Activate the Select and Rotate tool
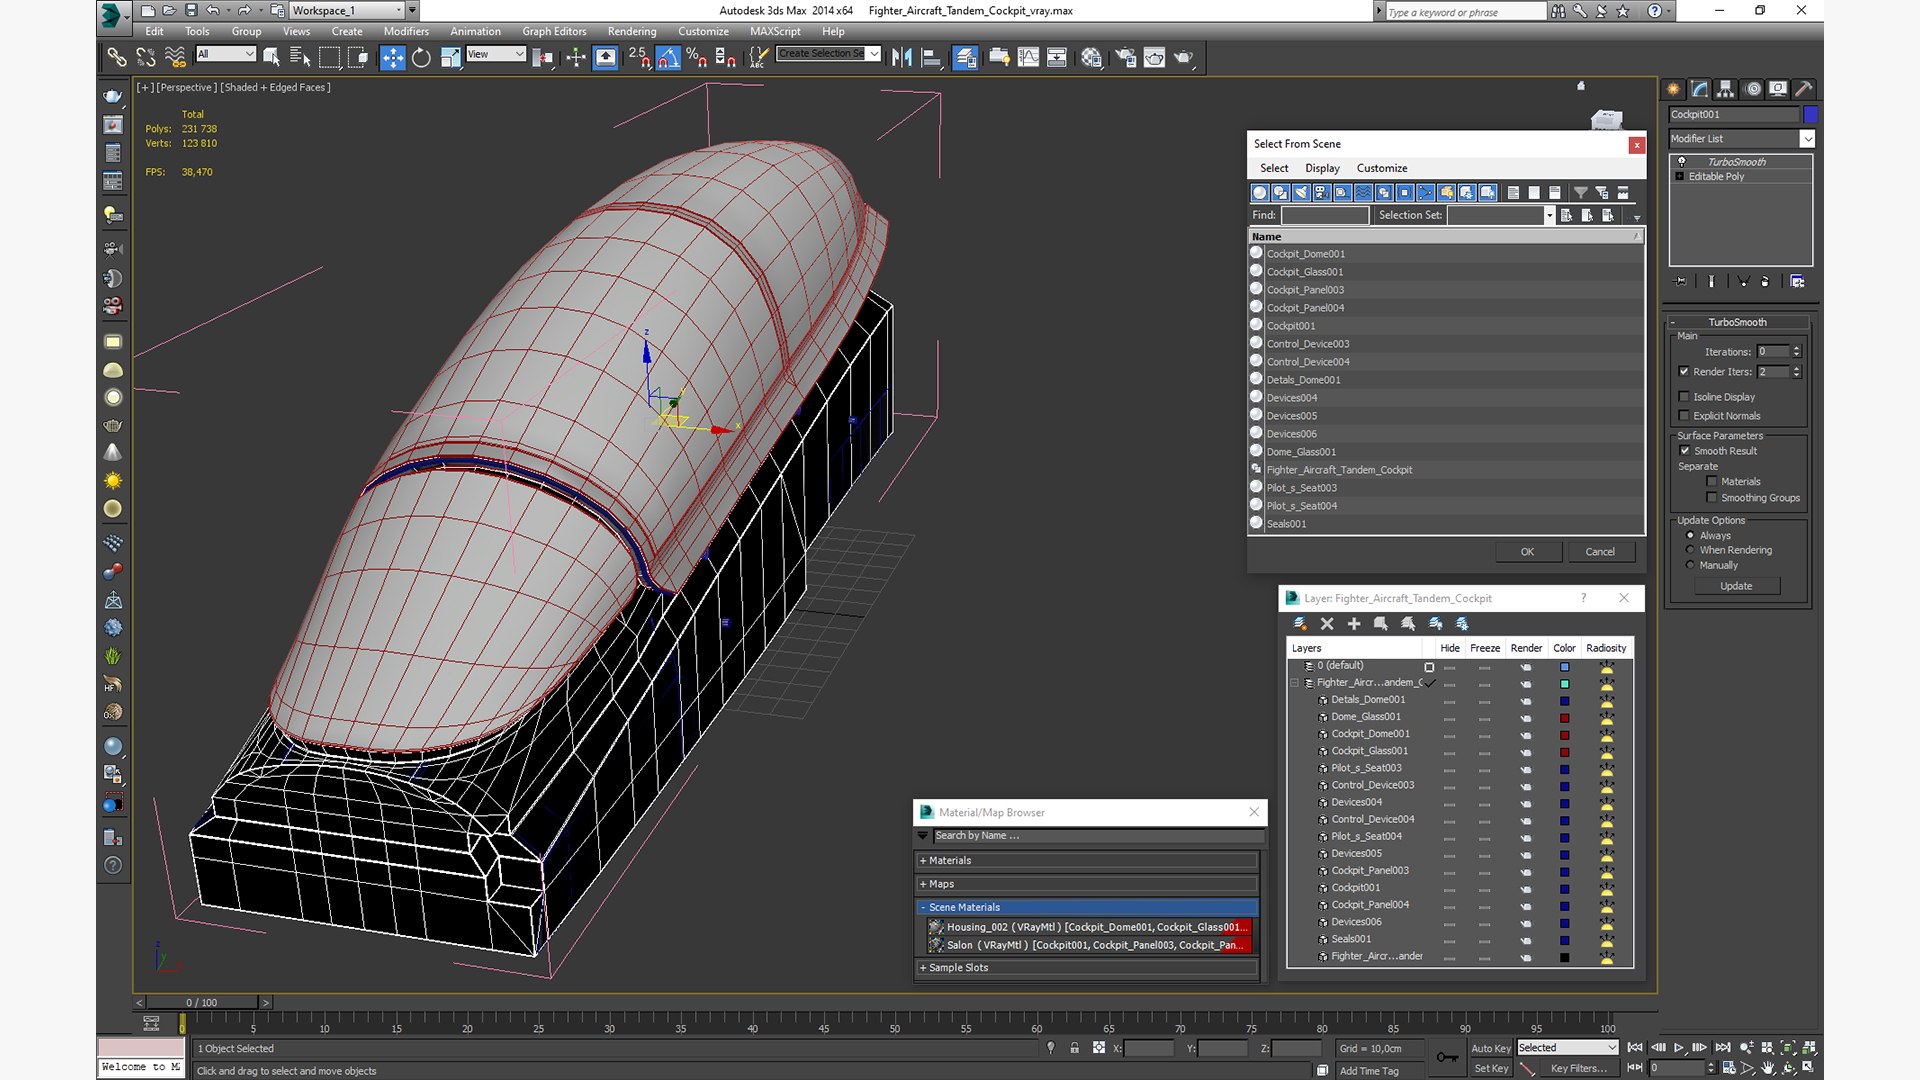The height and width of the screenshot is (1080, 1920). [x=421, y=57]
